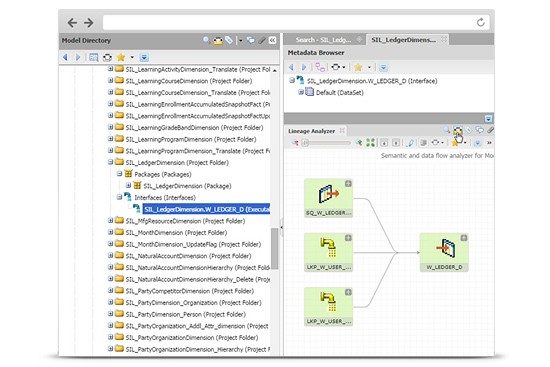Image resolution: width=550 pixels, height=367 pixels.
Task: Click paperclip icon in Lineage Analyzer header
Action: click(x=490, y=131)
